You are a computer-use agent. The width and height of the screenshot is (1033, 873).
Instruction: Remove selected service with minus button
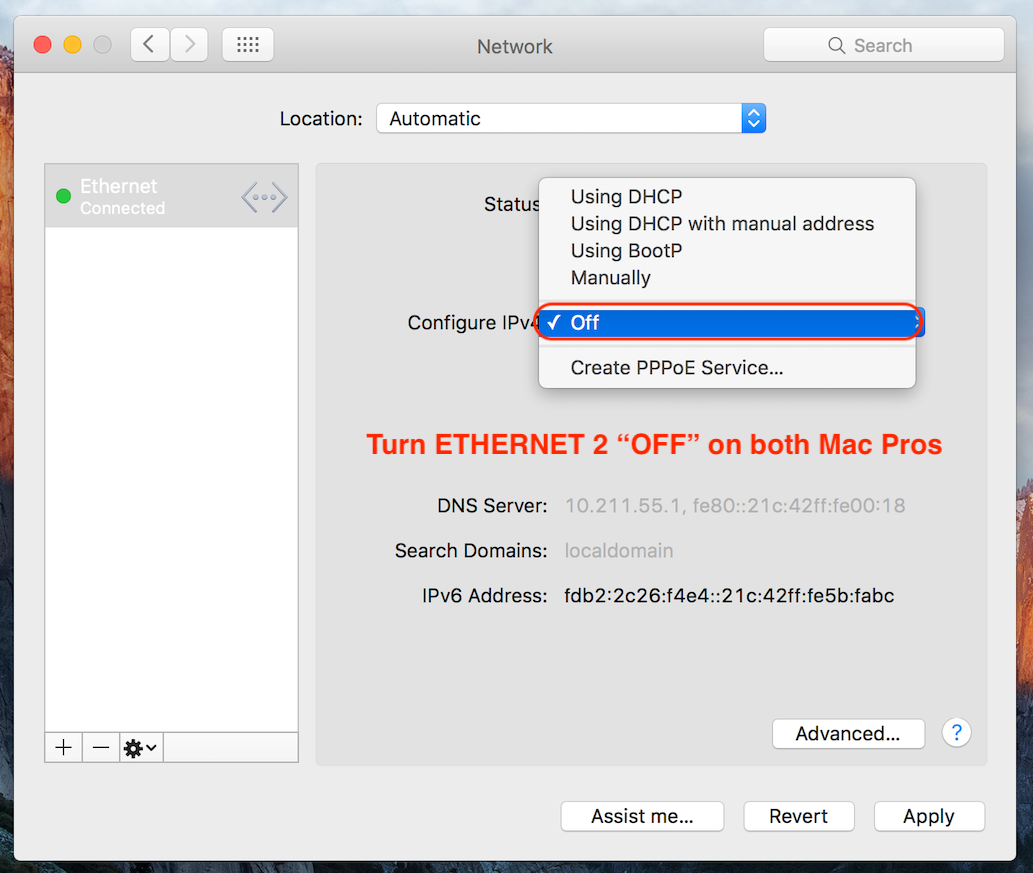(x=101, y=747)
